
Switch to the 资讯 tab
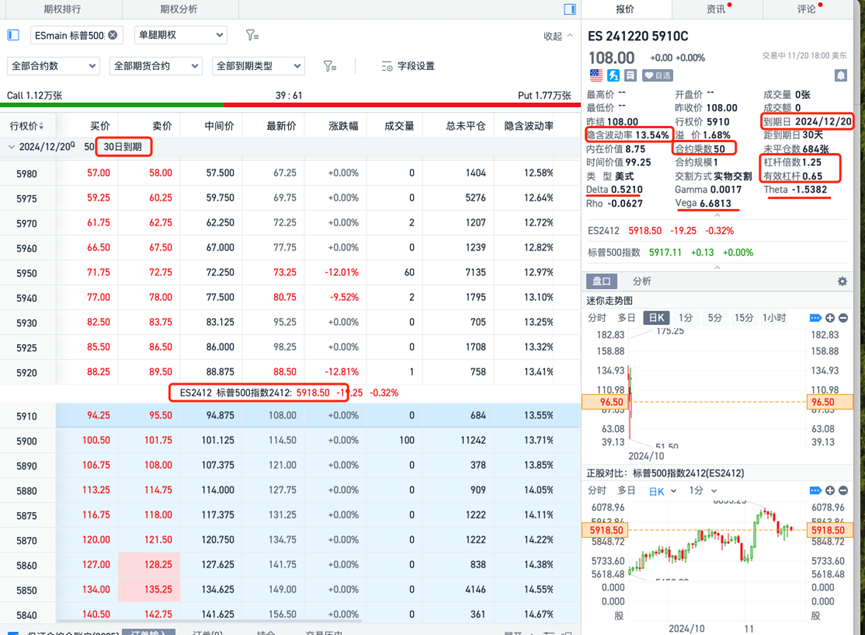tap(716, 9)
